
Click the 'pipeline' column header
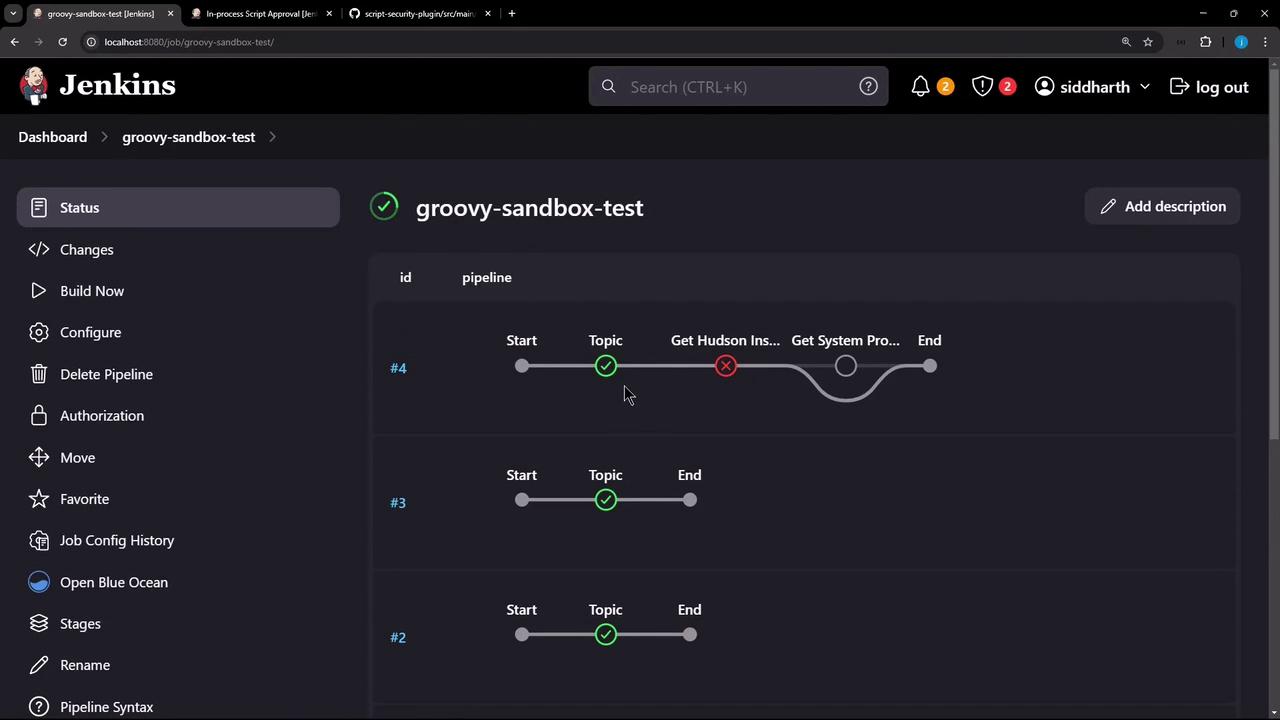coord(487,278)
